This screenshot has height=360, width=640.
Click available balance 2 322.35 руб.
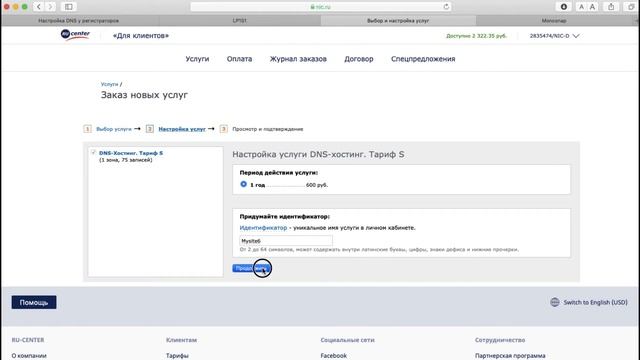(x=476, y=36)
